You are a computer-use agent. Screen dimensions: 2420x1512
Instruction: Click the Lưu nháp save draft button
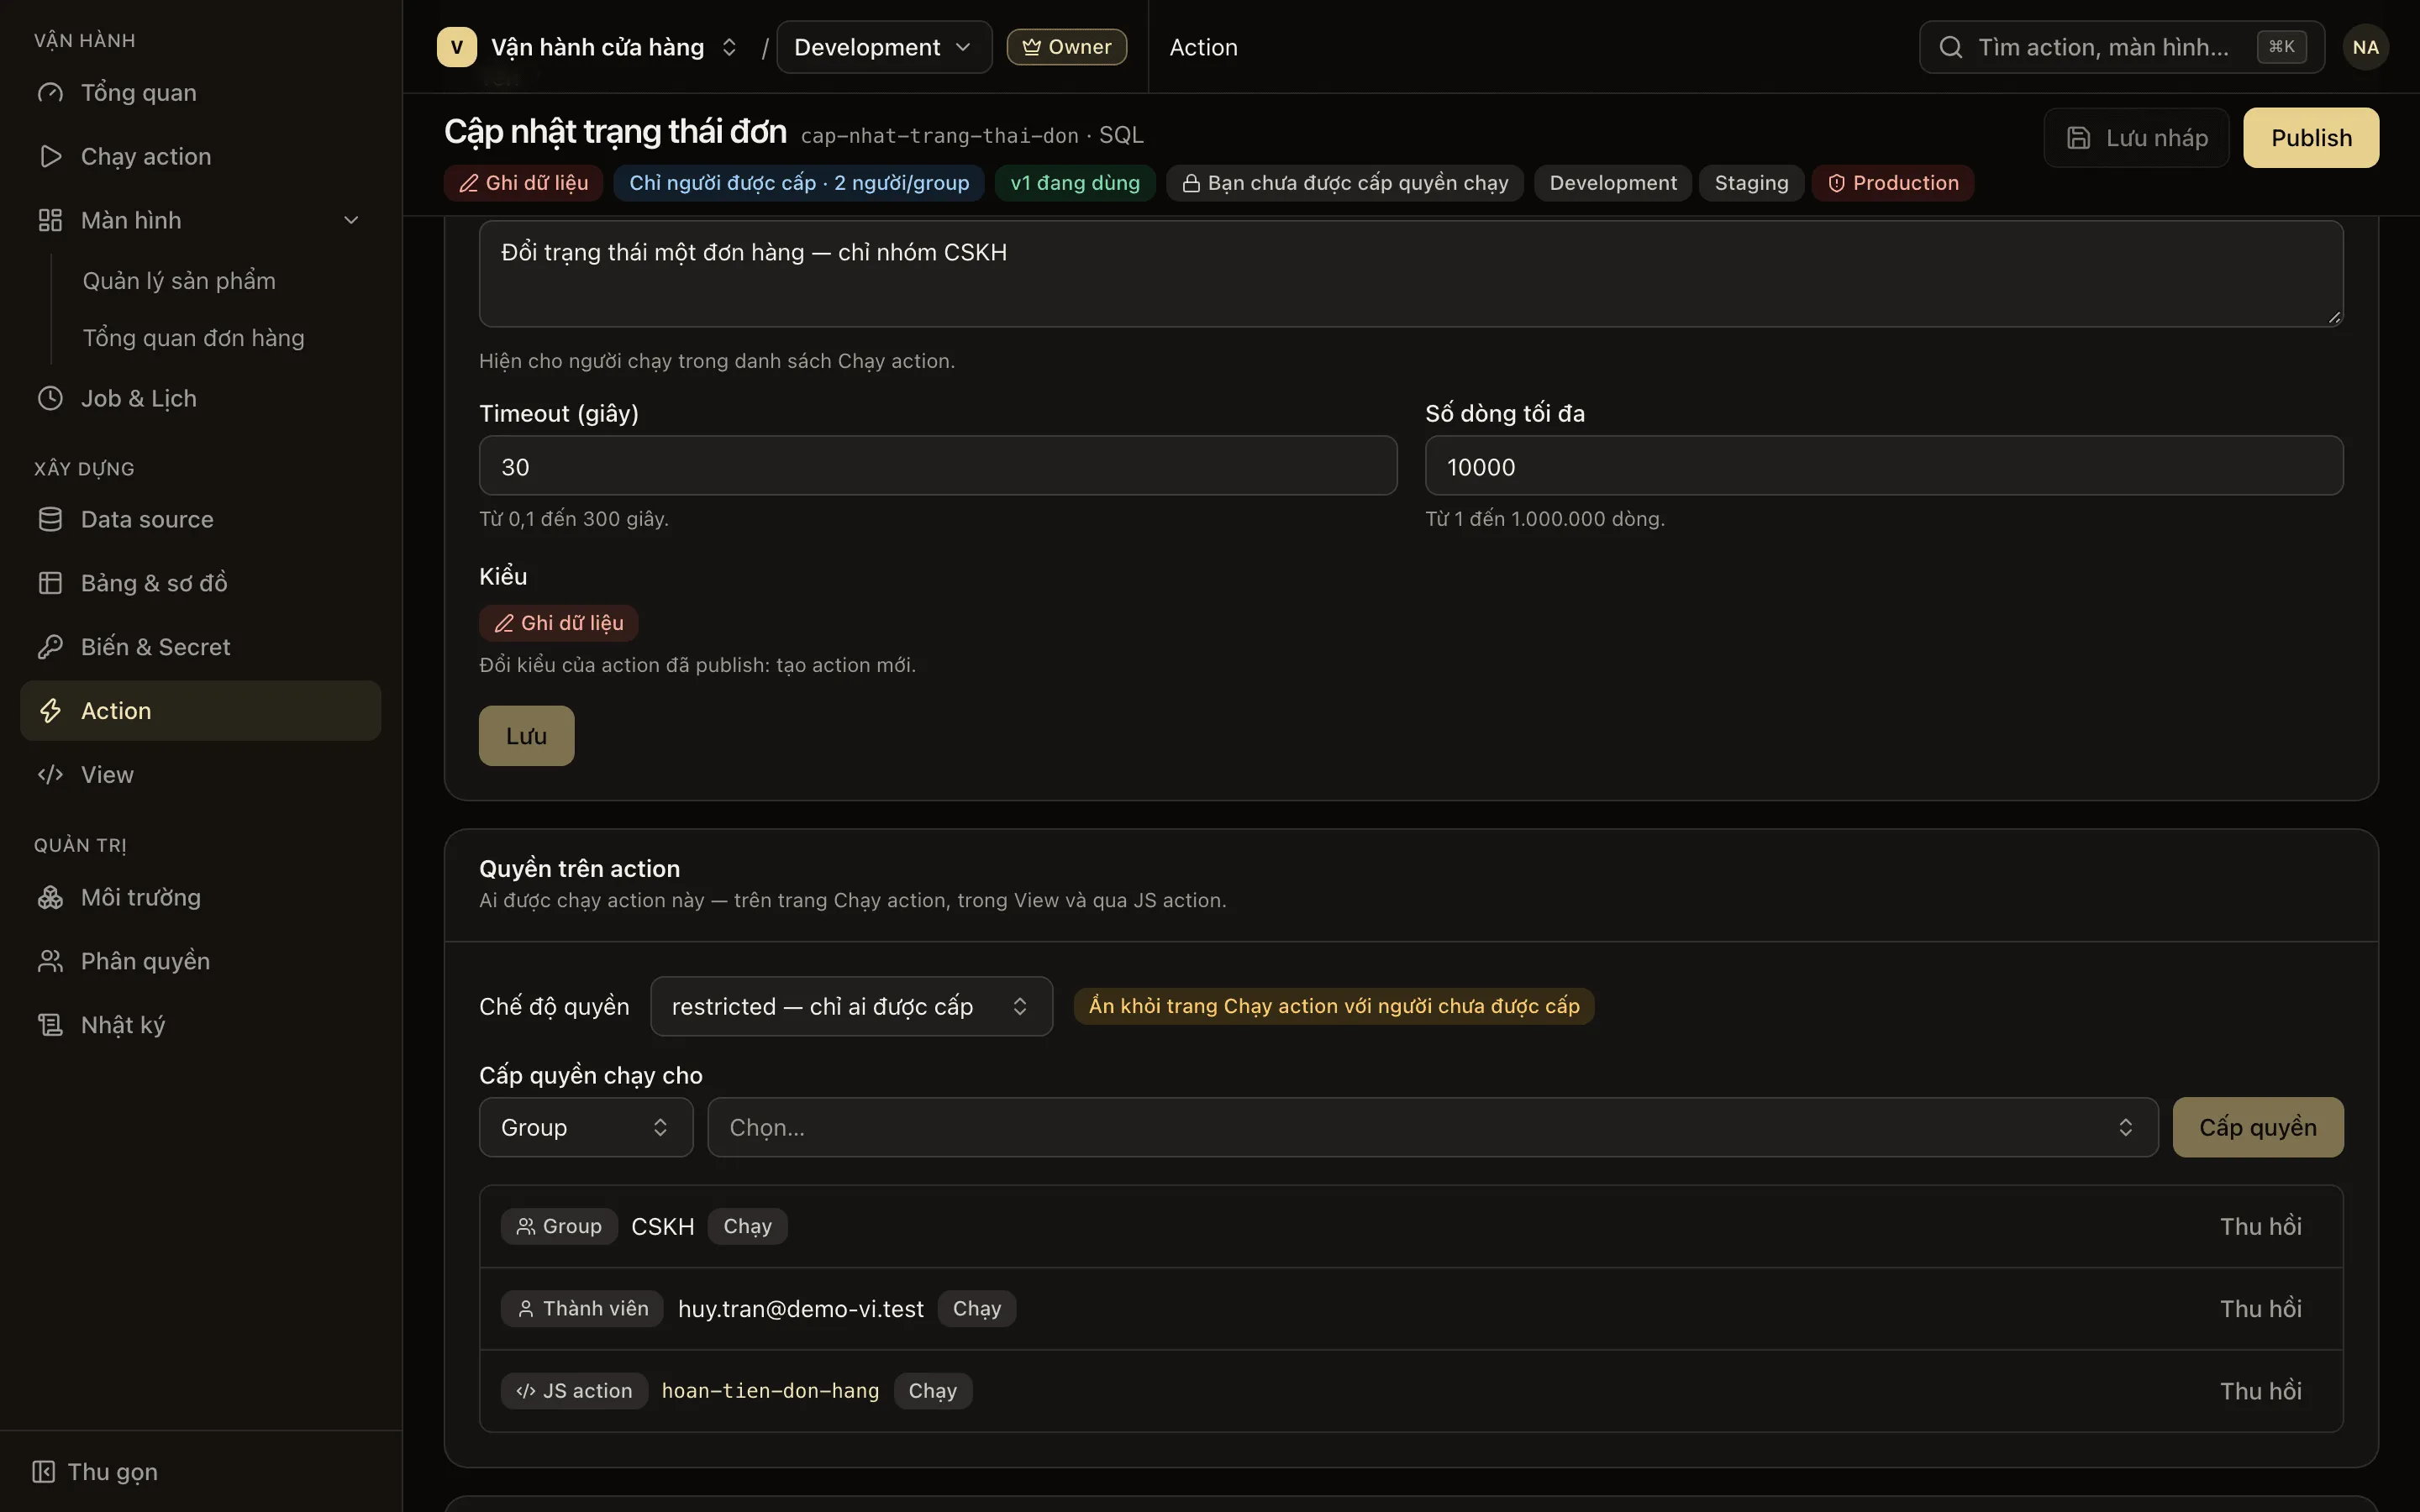[2136, 138]
